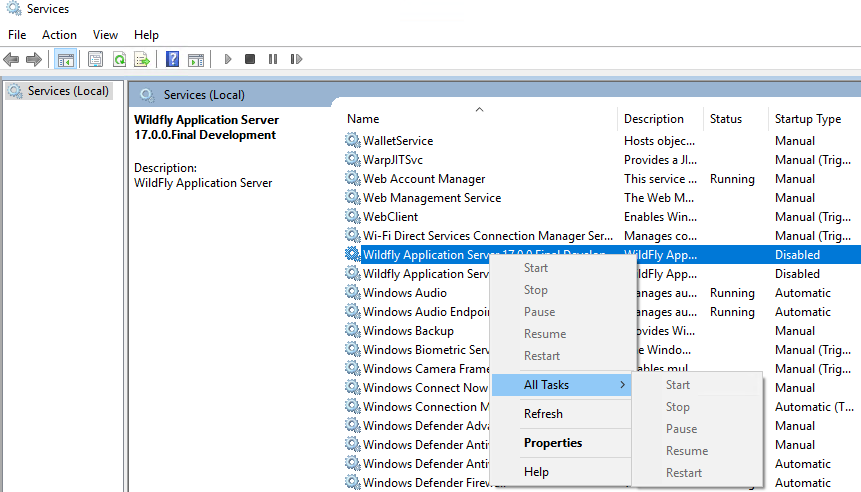Click gear icon beside Windows Backup

353,331
